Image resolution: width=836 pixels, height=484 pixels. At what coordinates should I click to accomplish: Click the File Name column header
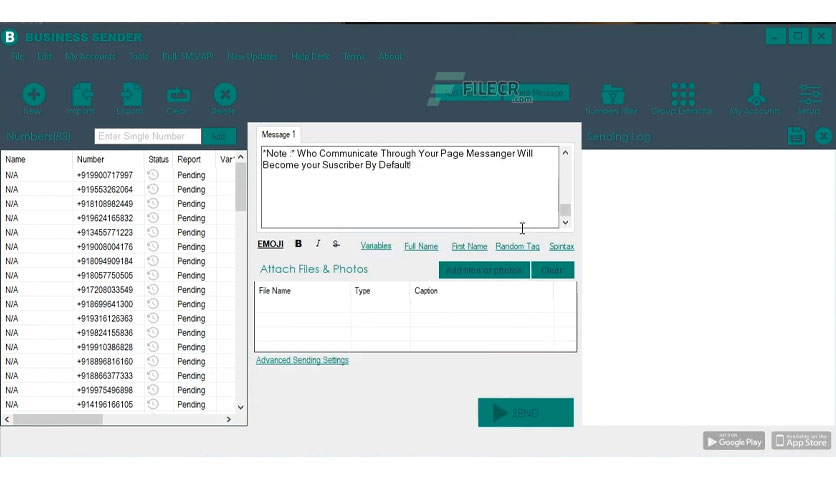point(302,291)
